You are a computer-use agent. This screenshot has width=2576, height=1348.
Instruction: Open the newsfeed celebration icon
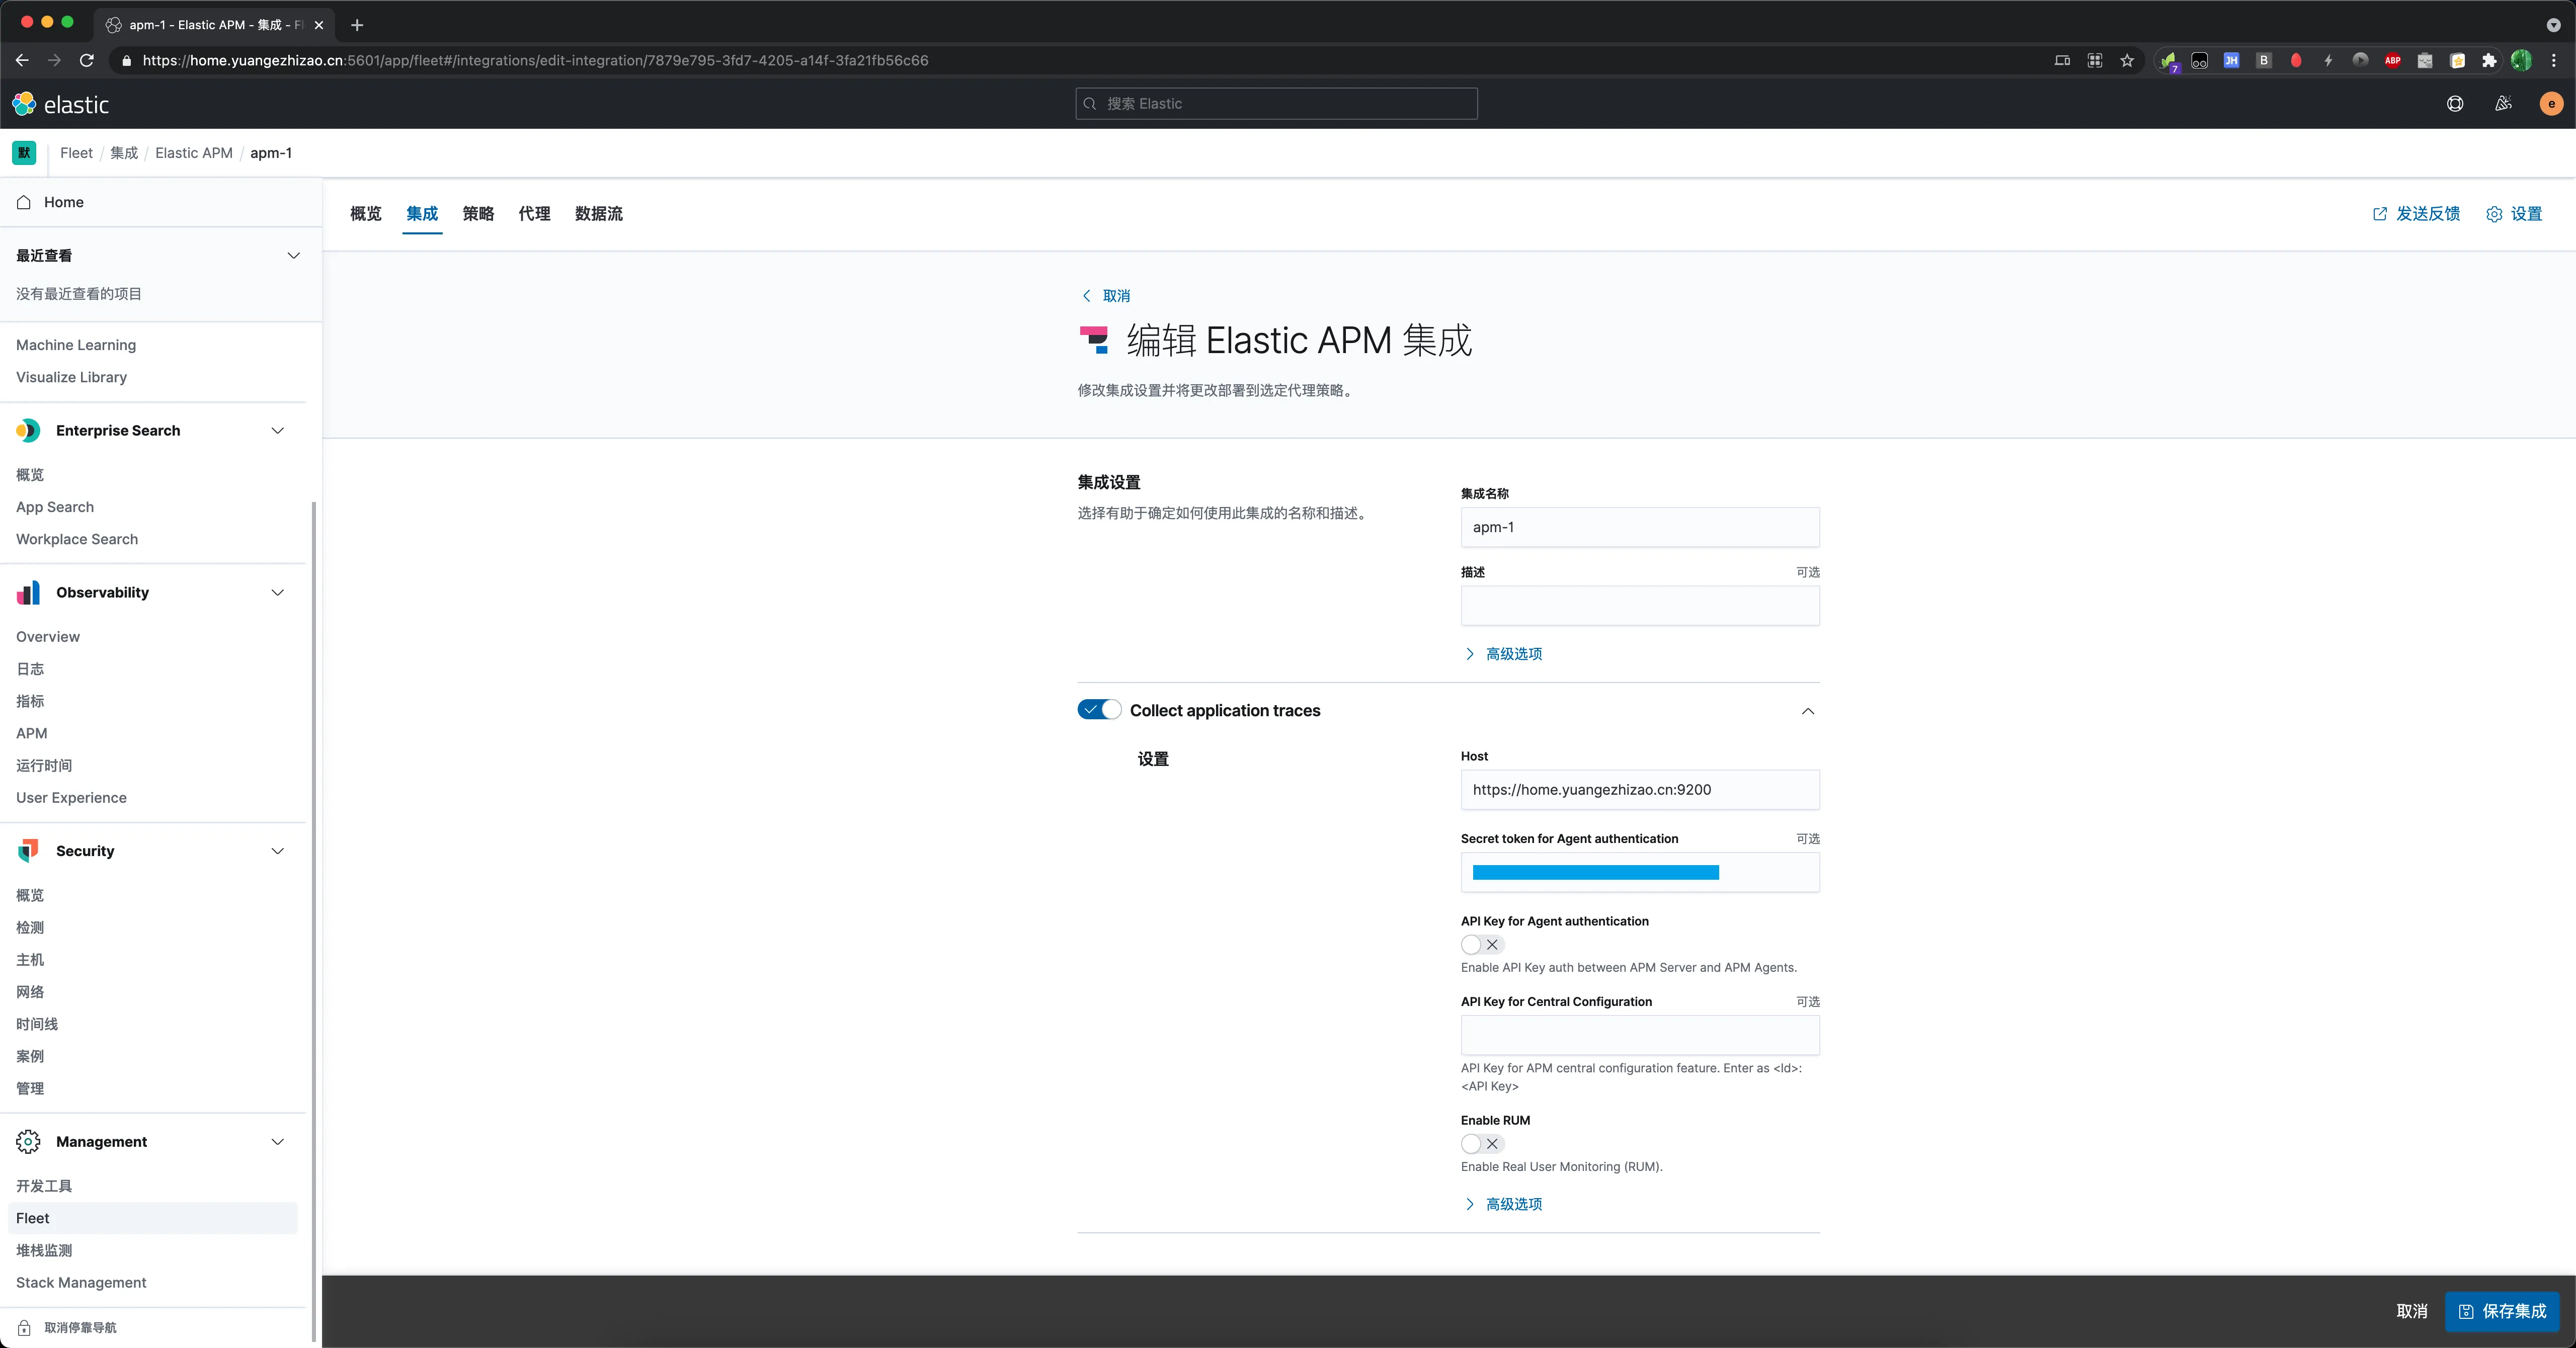tap(2503, 104)
